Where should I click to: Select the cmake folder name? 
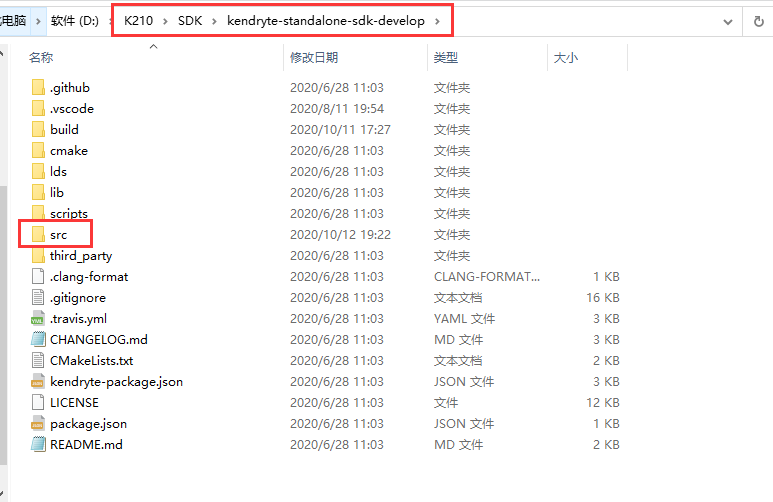(69, 150)
